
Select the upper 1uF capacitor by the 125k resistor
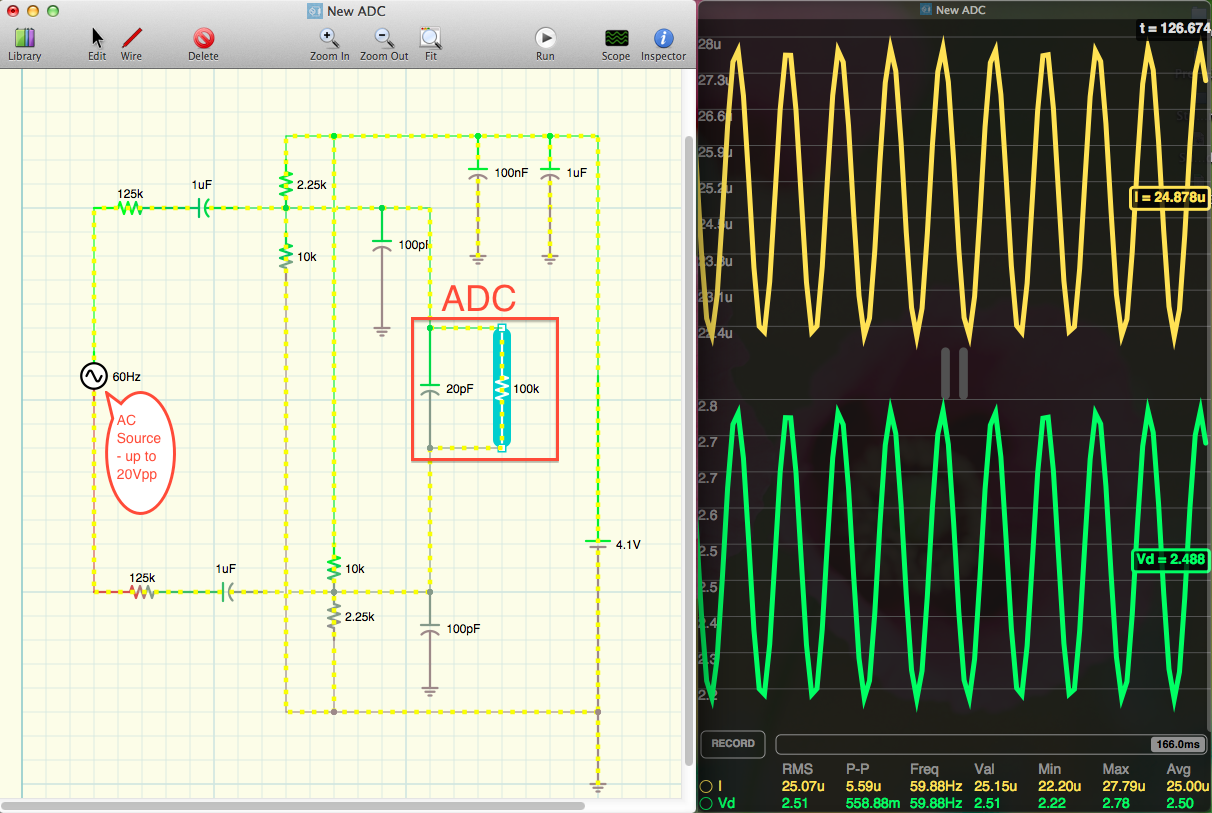pos(203,208)
